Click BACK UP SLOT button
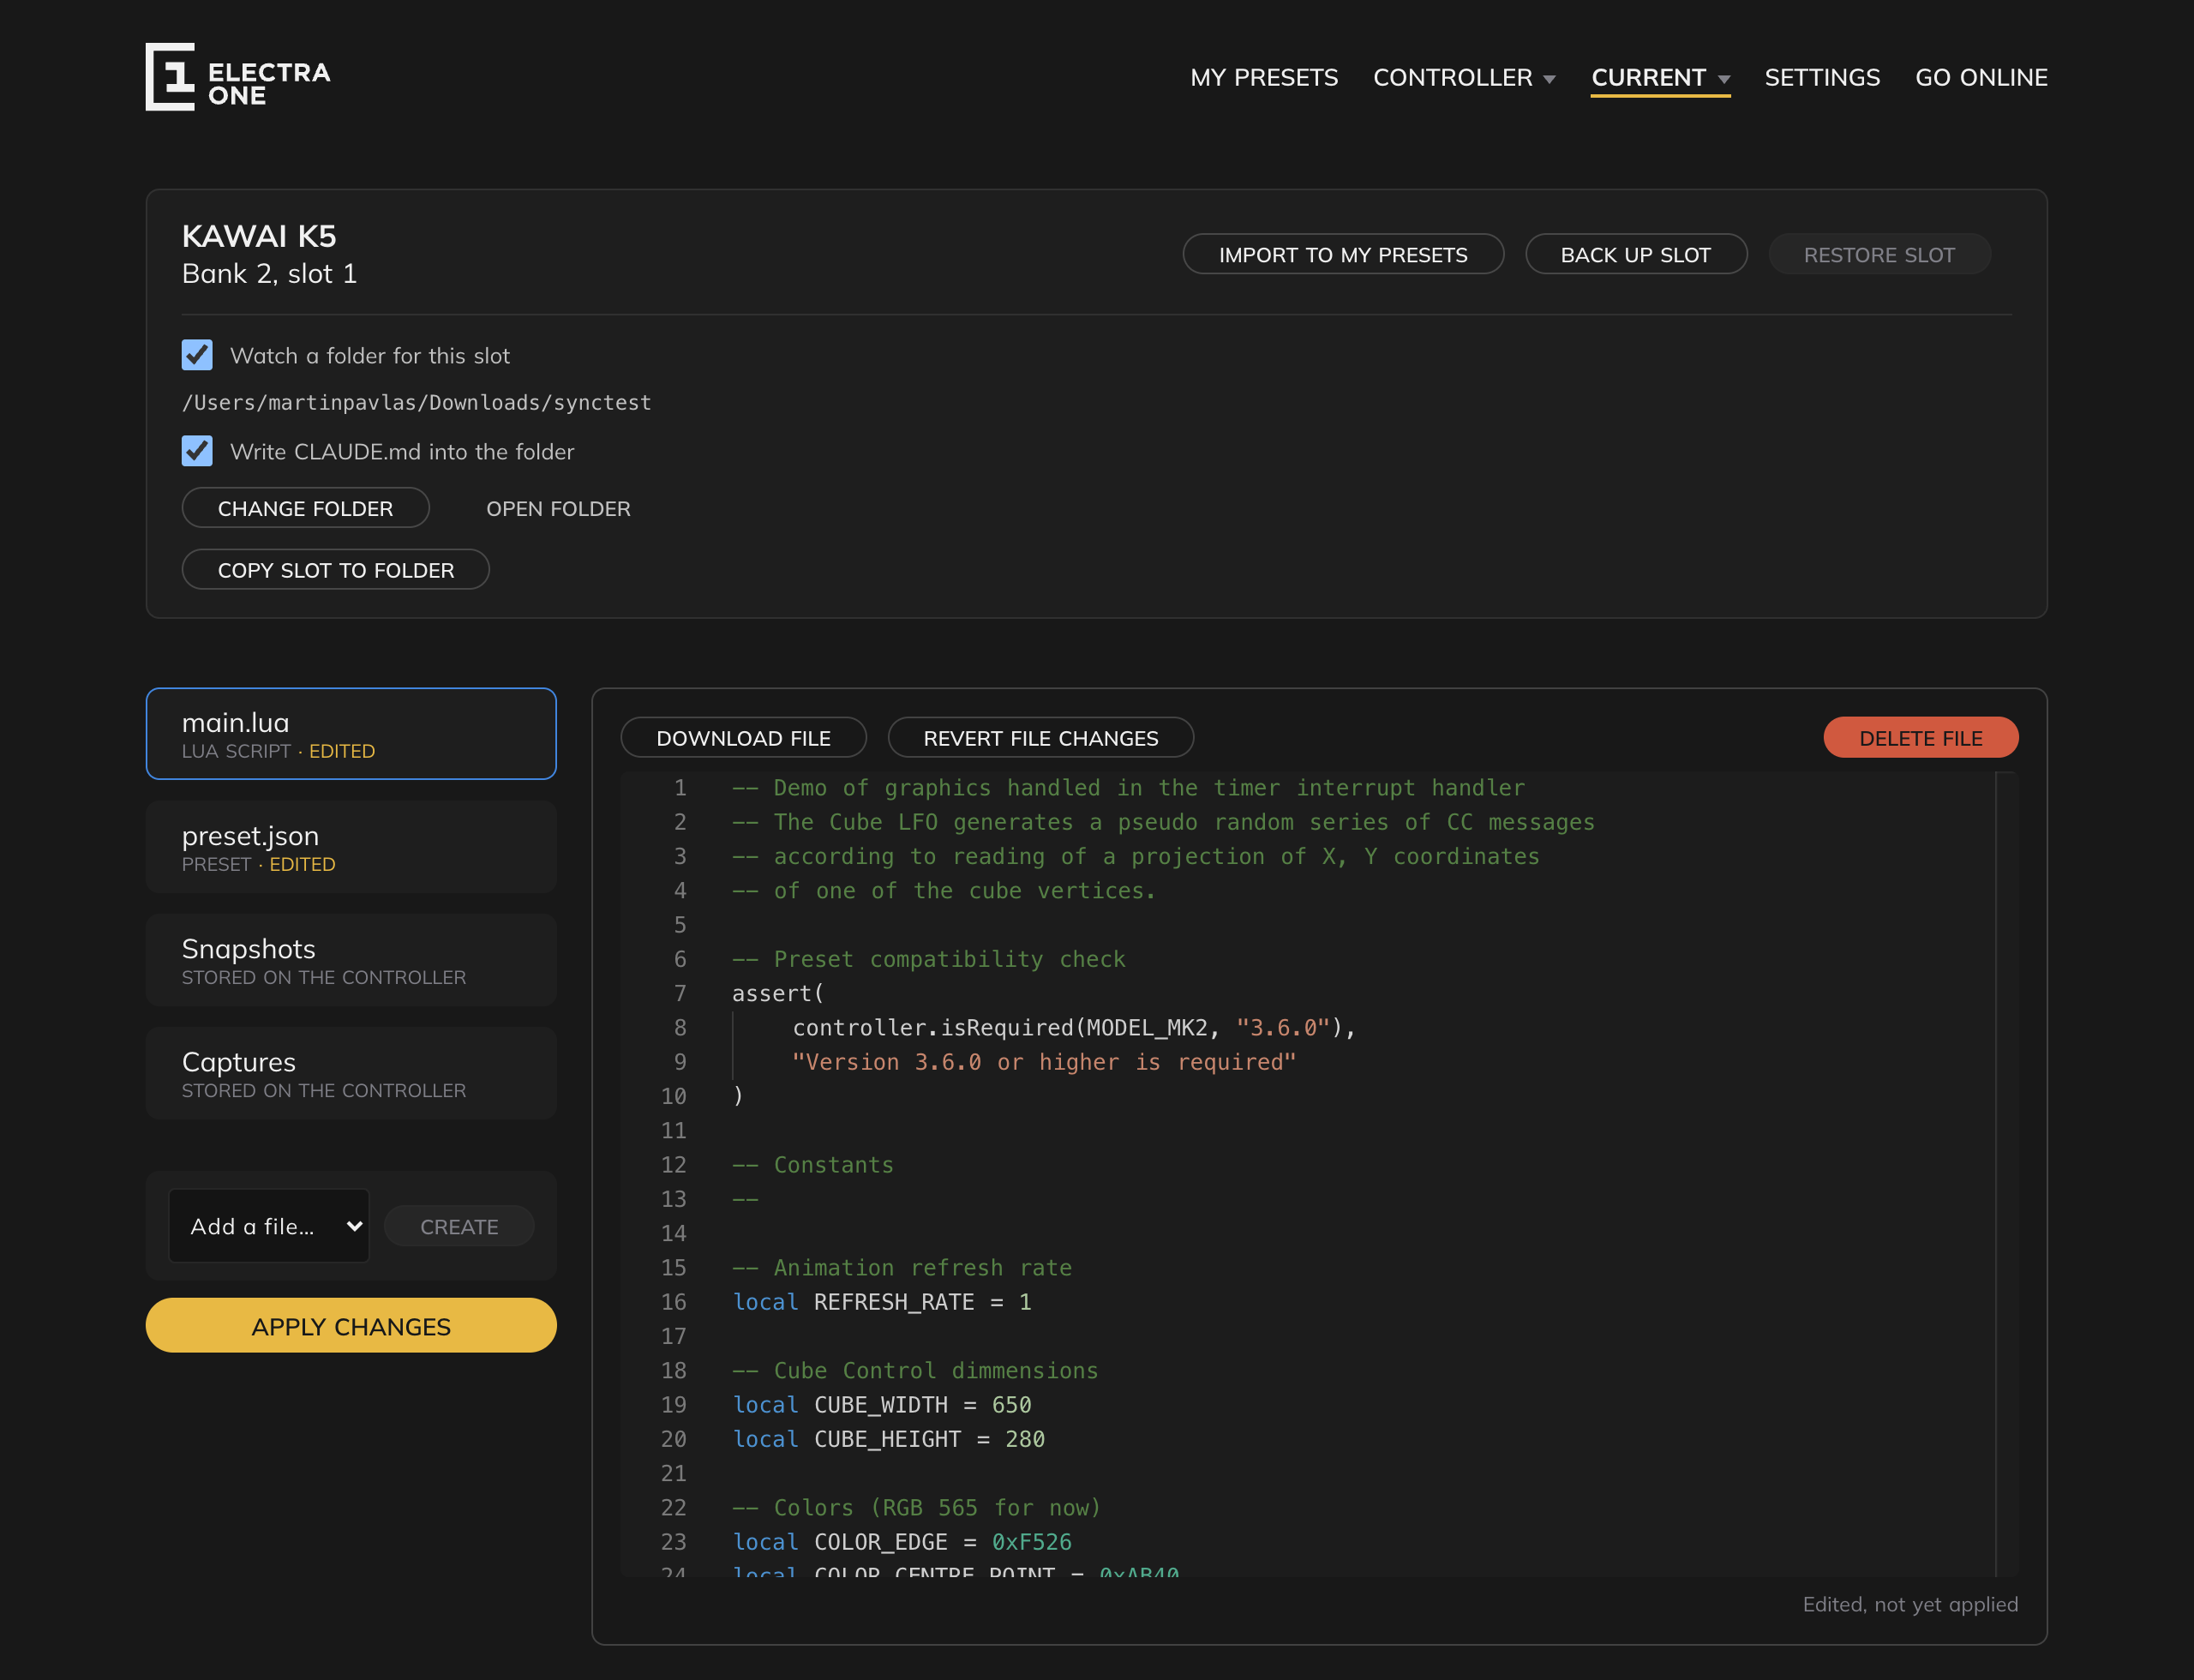Image resolution: width=2194 pixels, height=1680 pixels. 1636,254
